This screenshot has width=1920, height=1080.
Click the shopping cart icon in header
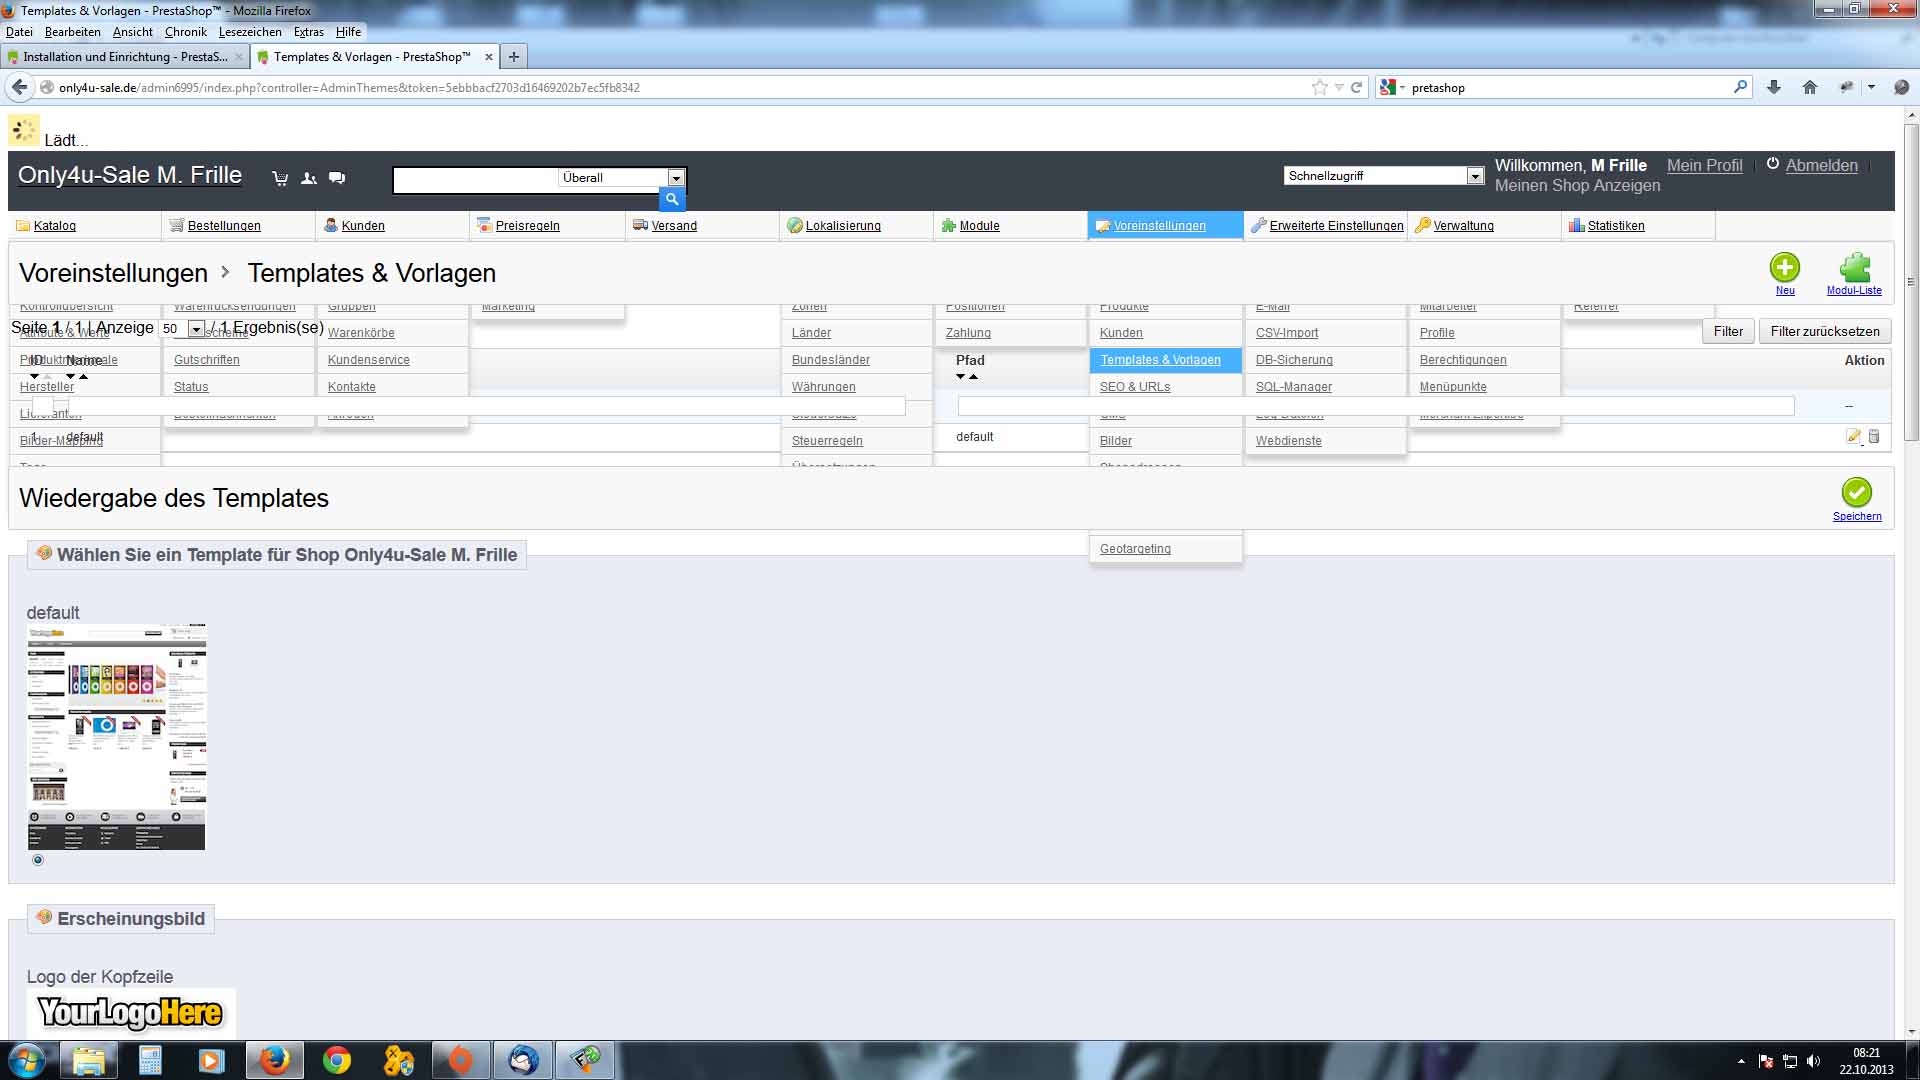280,179
